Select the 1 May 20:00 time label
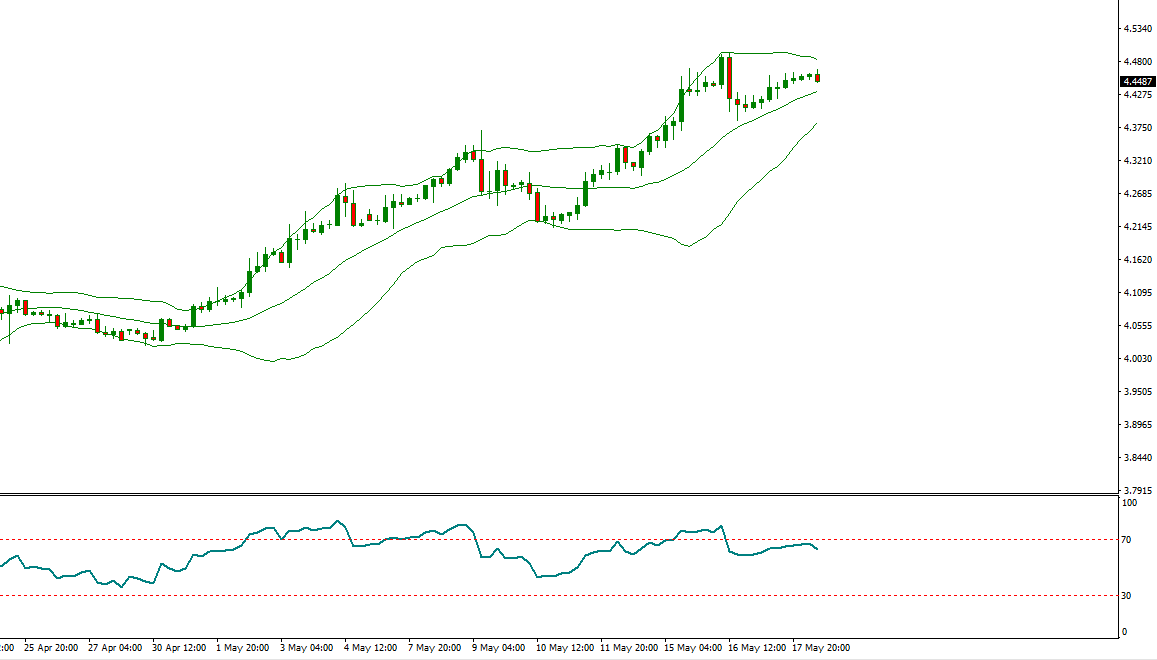1157x660 pixels. [242, 647]
